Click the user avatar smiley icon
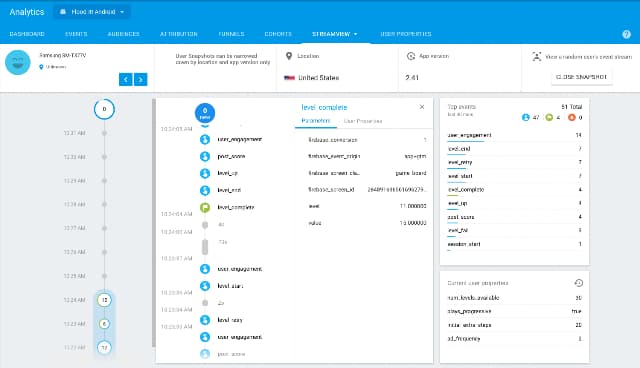This screenshot has height=368, width=640. pos(18,62)
